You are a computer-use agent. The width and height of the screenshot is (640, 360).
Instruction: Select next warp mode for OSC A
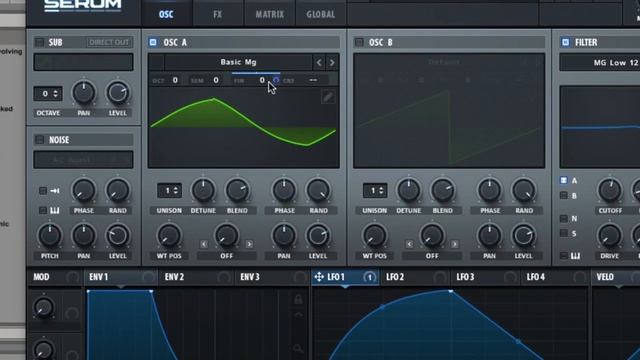click(x=249, y=244)
